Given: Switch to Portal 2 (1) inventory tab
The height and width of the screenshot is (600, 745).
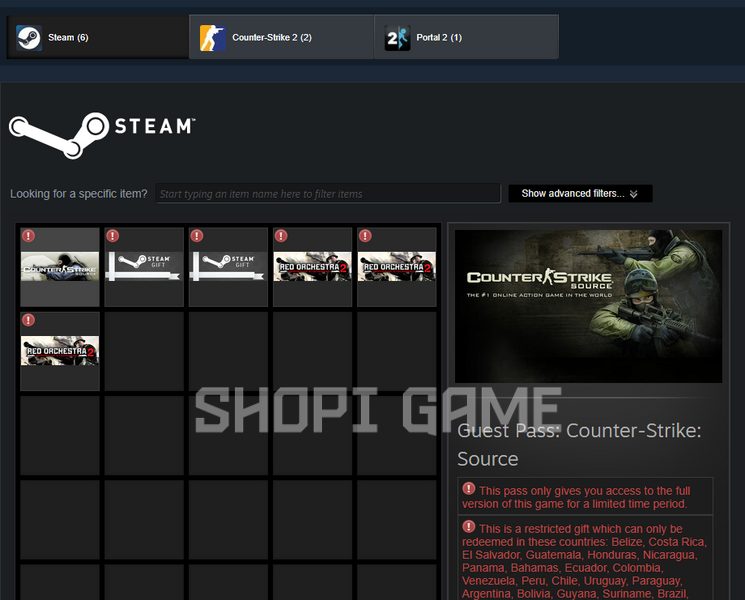Looking at the screenshot, I should tap(466, 37).
